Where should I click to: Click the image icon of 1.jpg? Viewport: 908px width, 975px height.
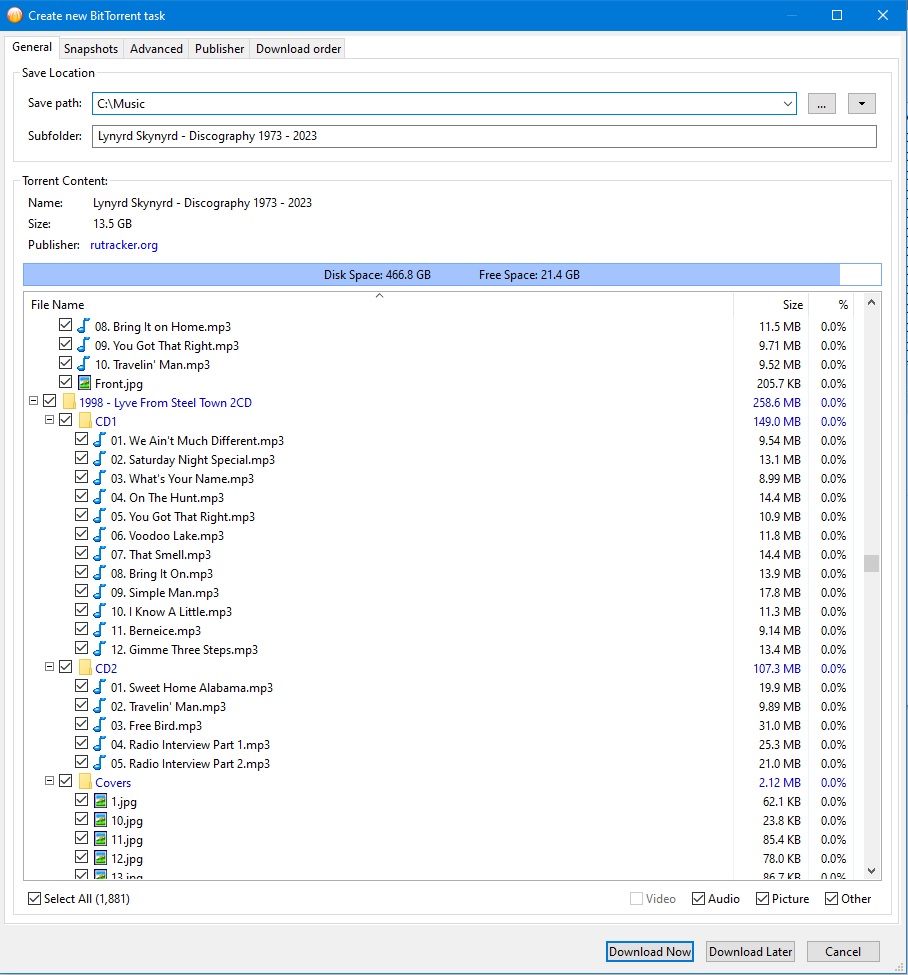[x=100, y=801]
